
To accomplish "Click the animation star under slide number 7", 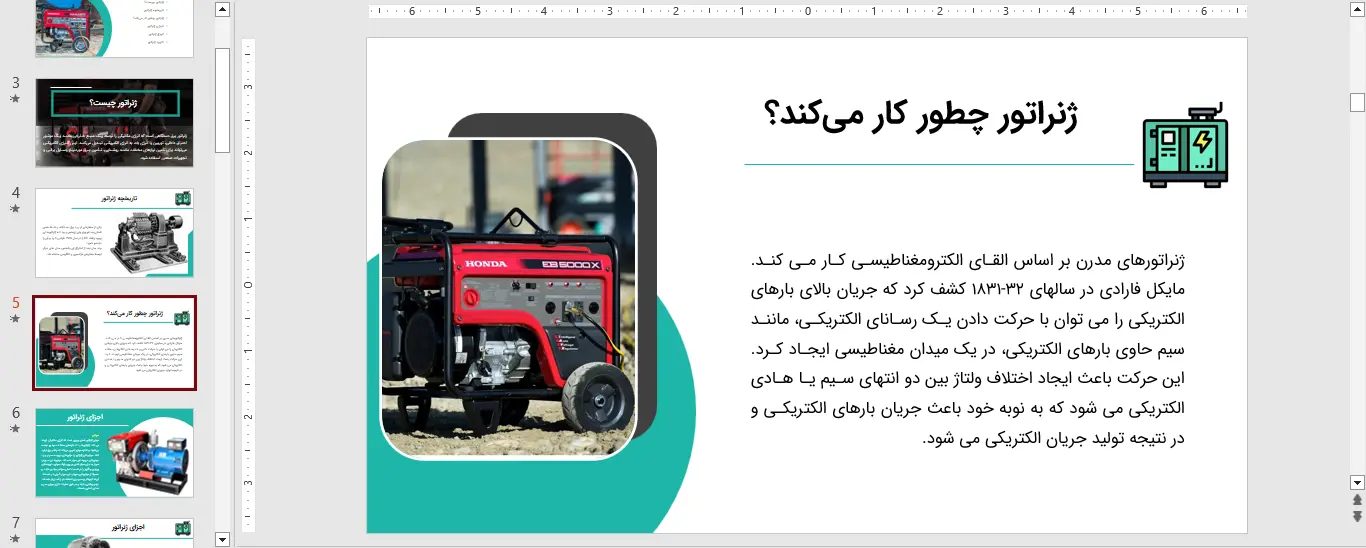I will 15,539.
